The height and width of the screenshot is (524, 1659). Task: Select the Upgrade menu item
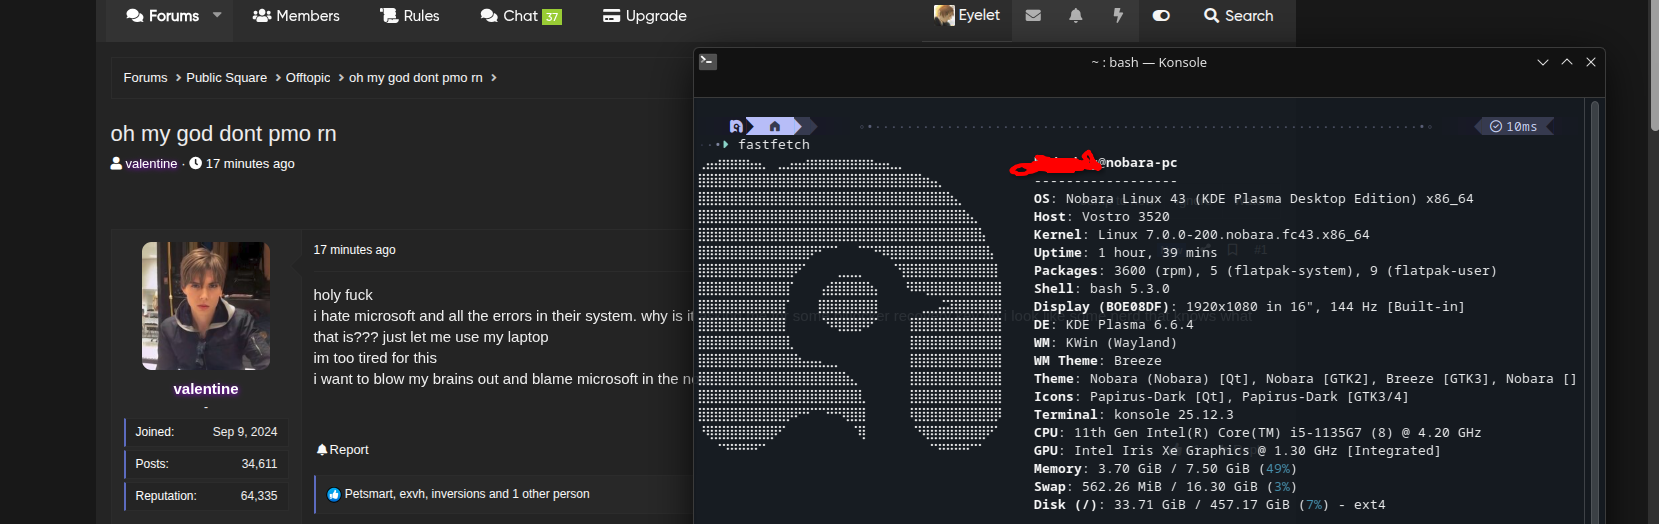(x=645, y=16)
